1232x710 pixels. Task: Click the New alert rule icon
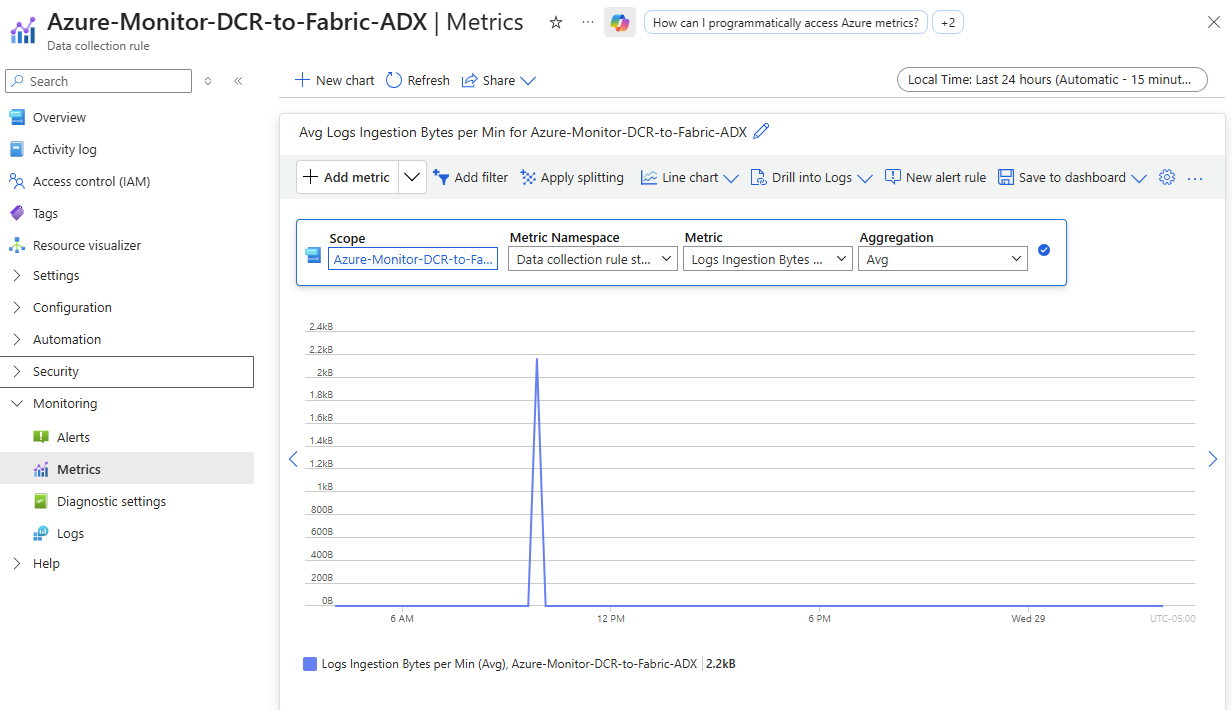(x=893, y=177)
